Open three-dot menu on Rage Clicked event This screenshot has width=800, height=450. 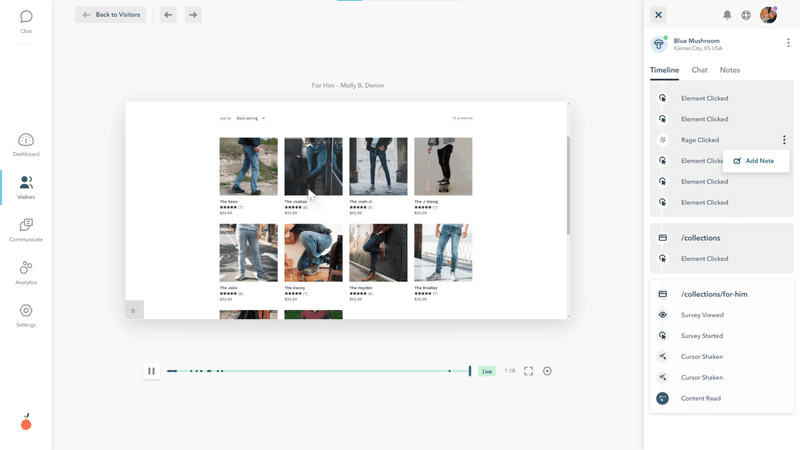(x=783, y=140)
